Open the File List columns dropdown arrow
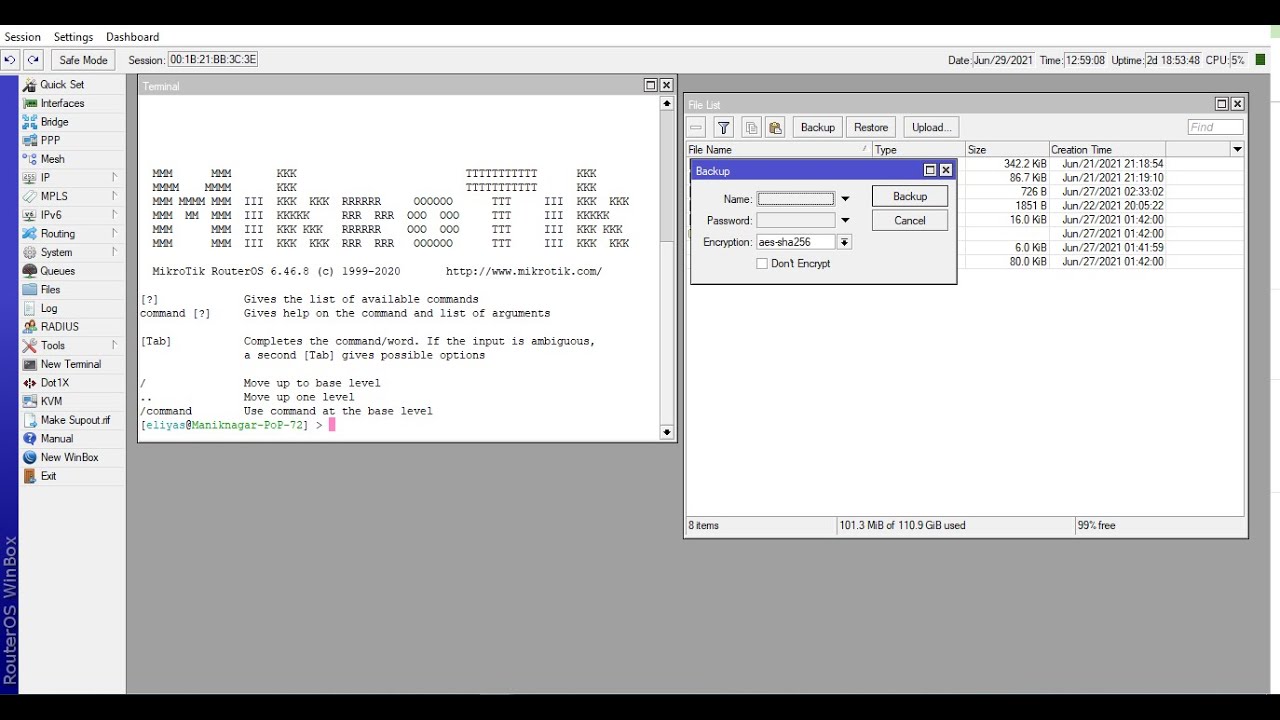1280x720 pixels. pos(1237,149)
